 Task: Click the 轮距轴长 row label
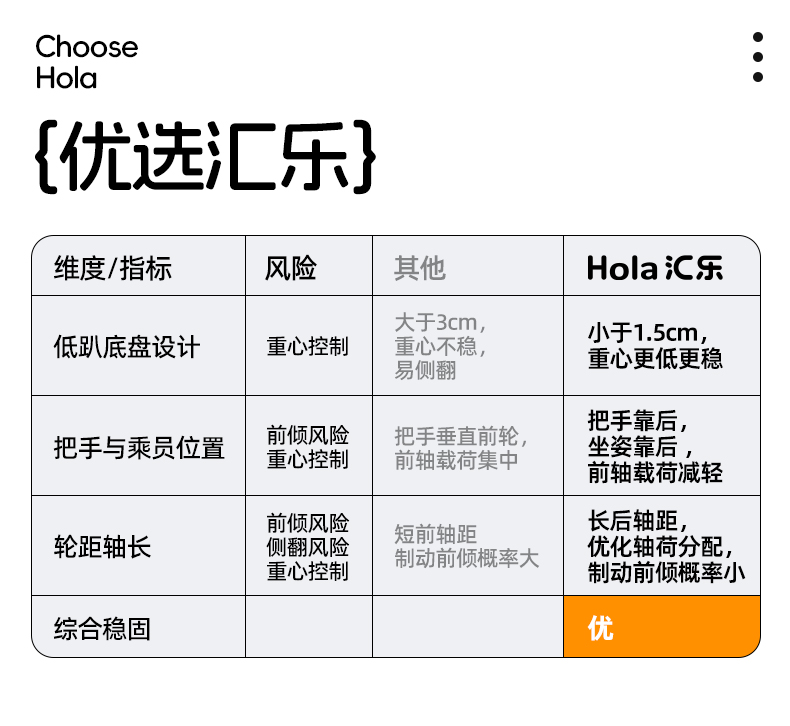[x=102, y=547]
